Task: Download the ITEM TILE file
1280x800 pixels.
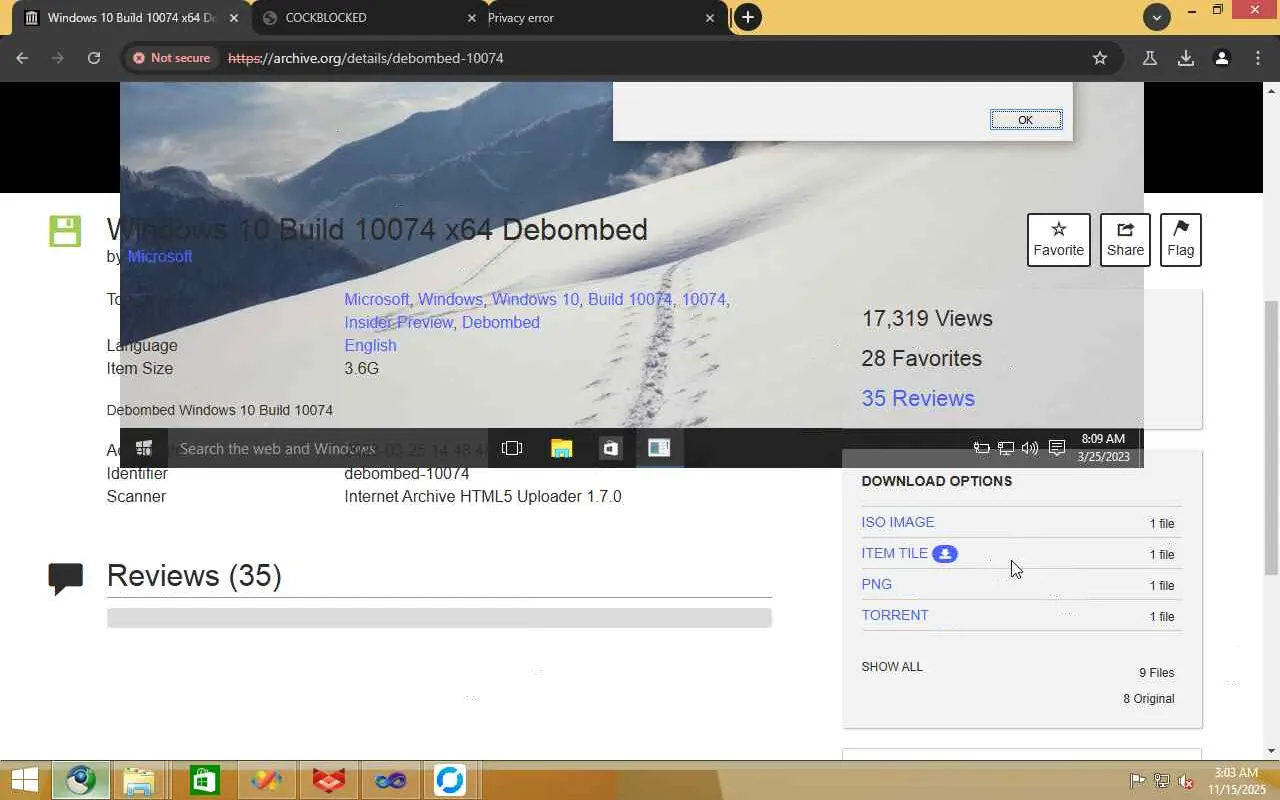Action: 895,553
